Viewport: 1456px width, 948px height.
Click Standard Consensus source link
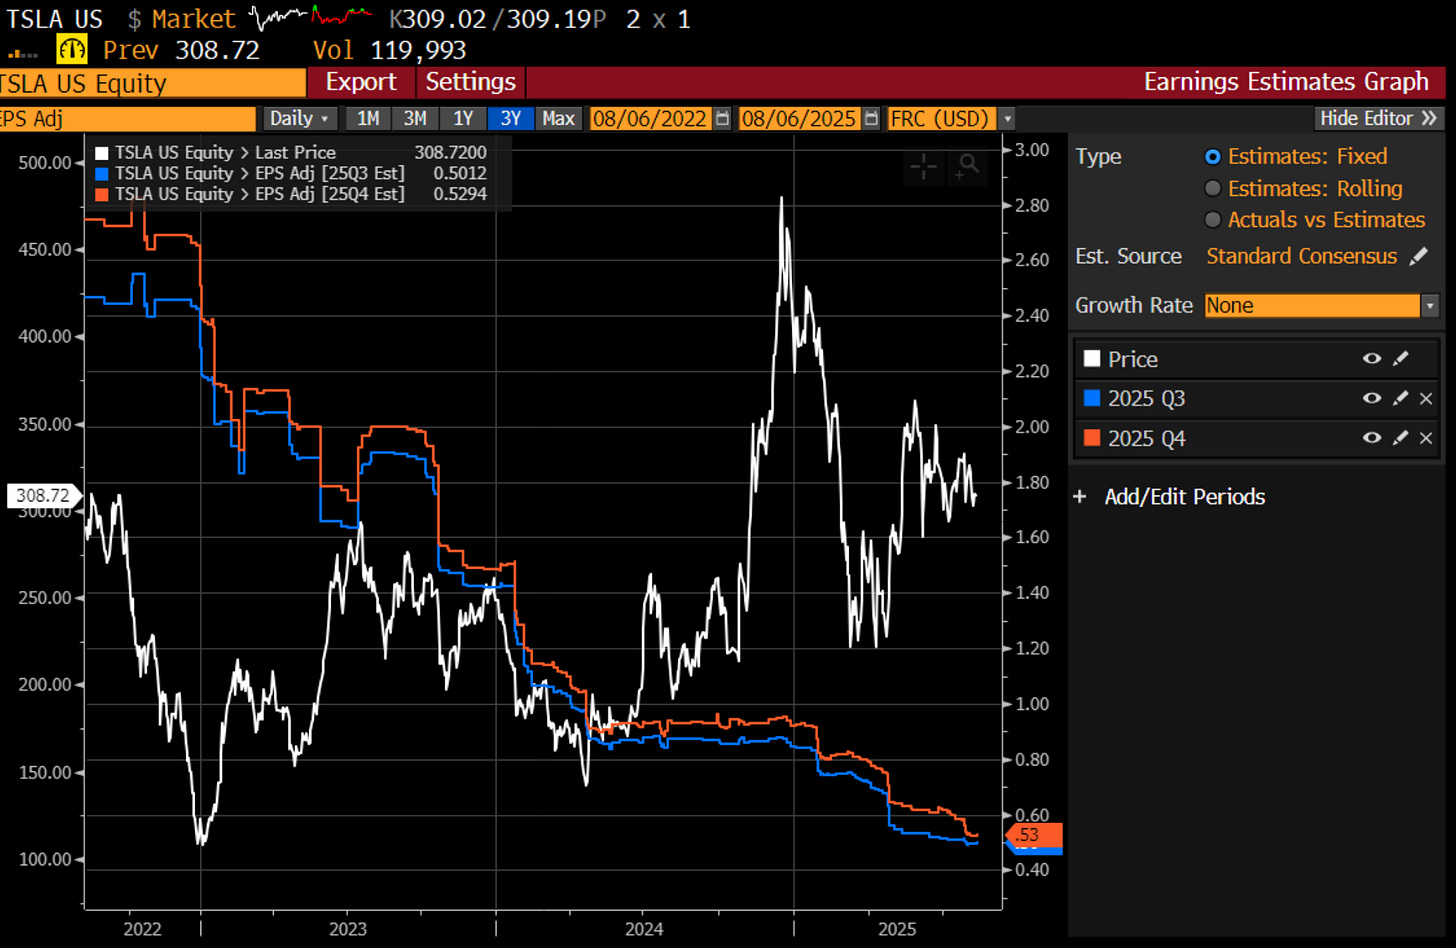[x=1301, y=257]
